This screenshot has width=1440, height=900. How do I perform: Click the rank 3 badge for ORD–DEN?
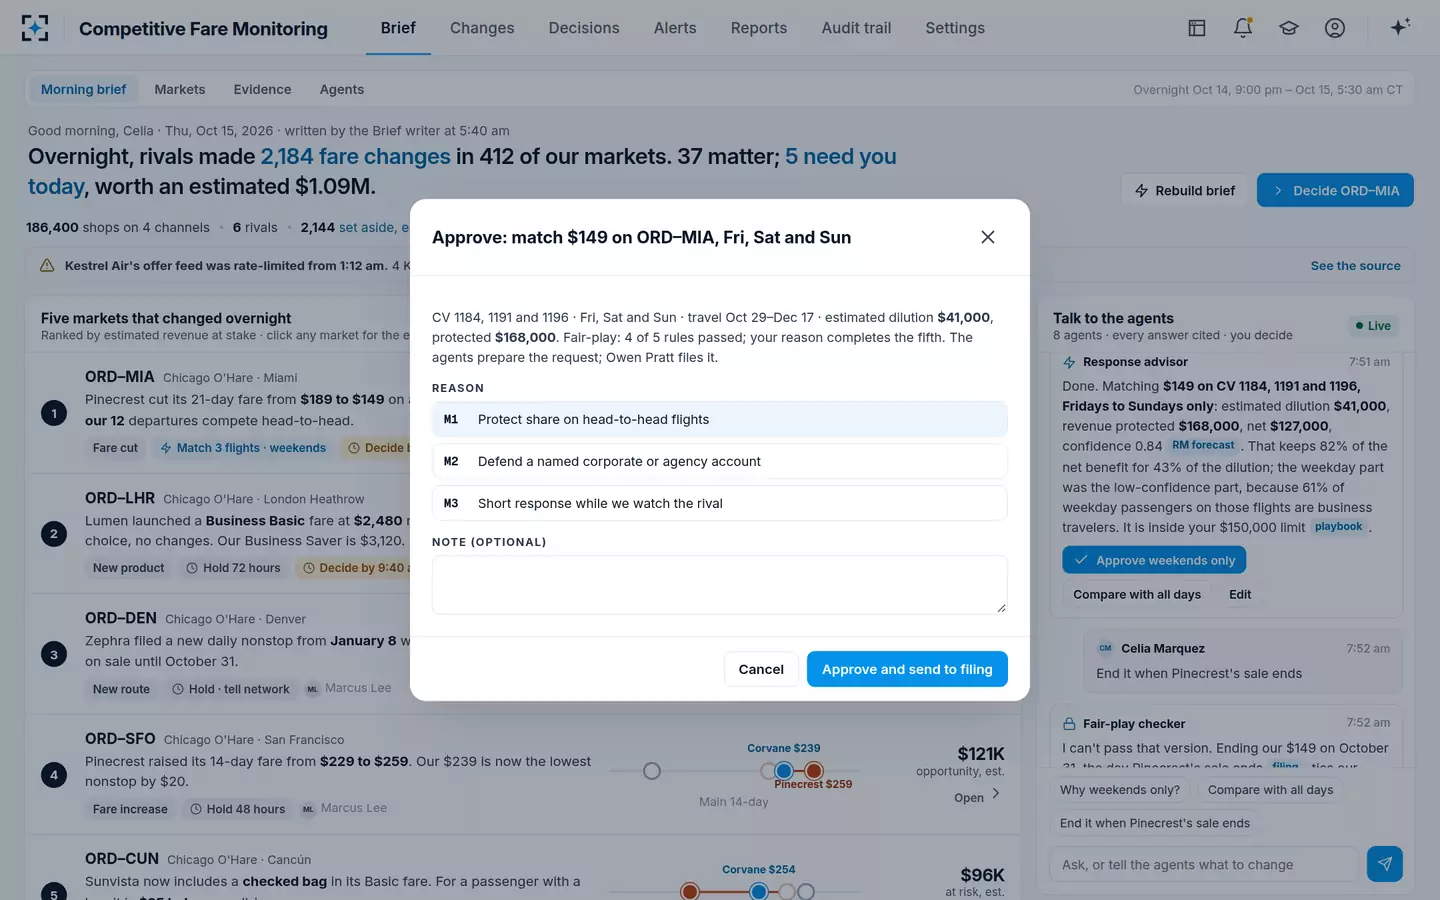click(54, 655)
